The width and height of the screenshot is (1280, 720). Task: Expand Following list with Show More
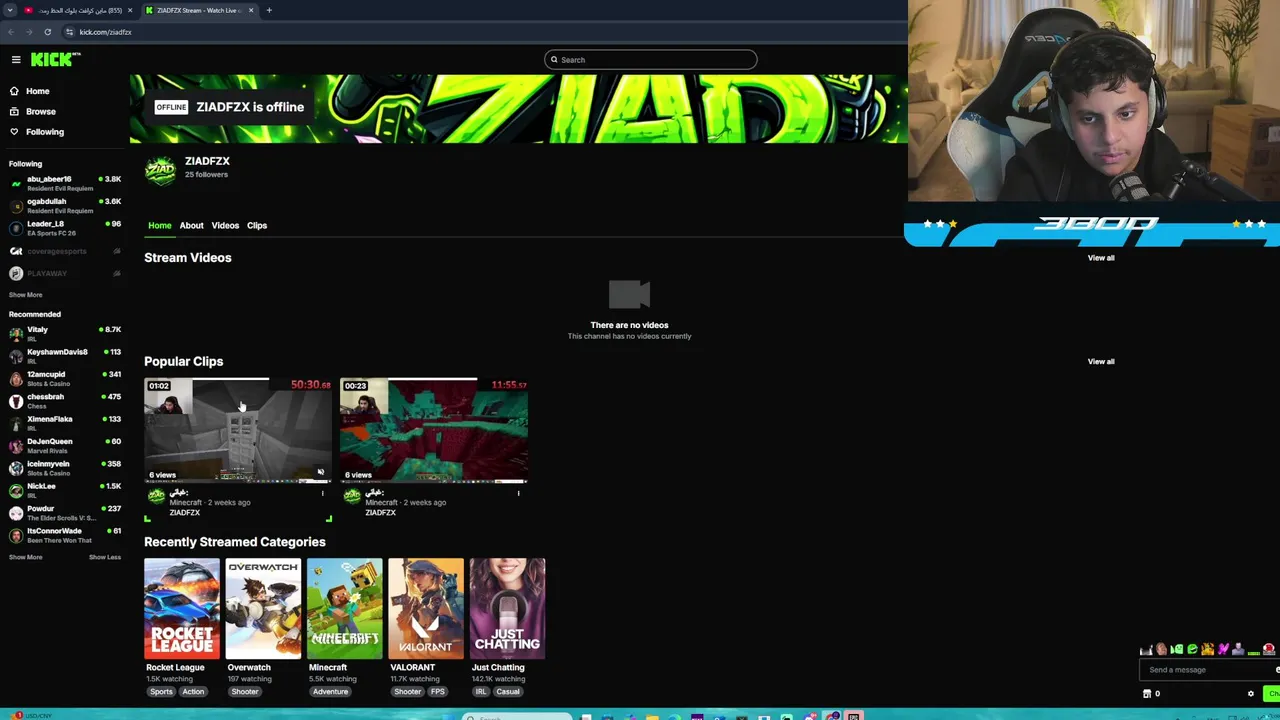(26, 295)
